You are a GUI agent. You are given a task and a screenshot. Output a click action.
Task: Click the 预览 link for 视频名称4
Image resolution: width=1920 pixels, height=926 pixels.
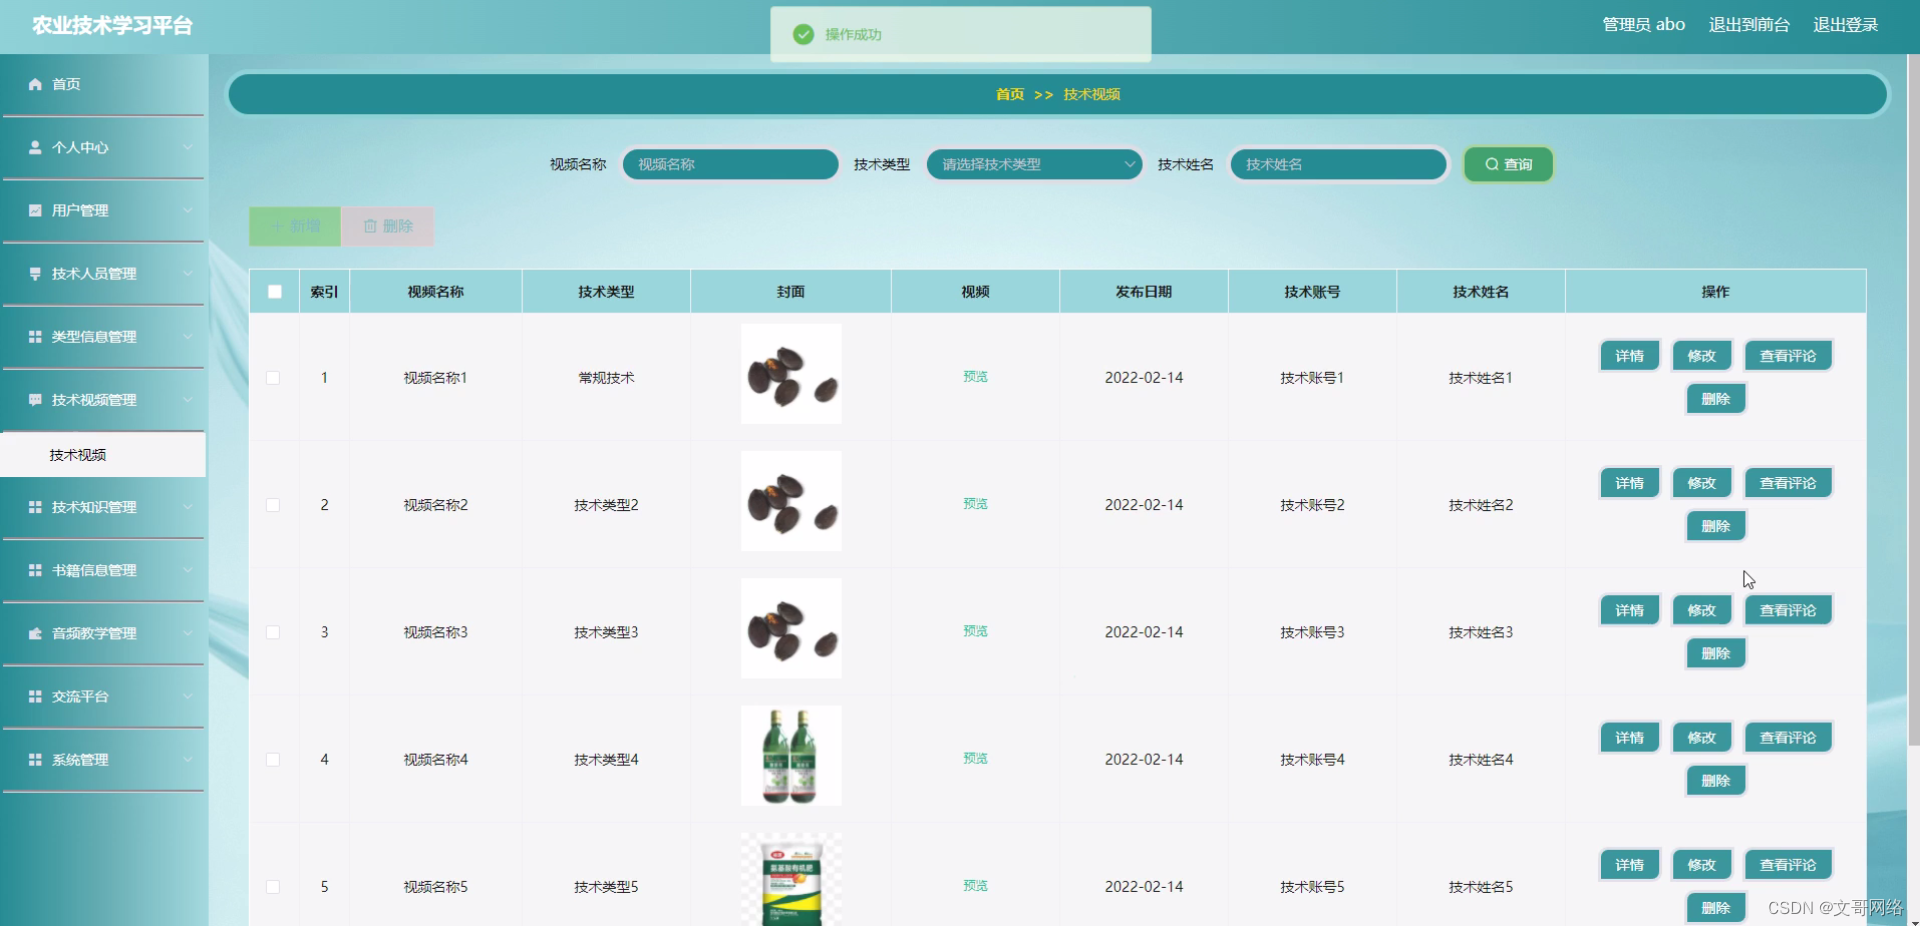click(x=974, y=758)
